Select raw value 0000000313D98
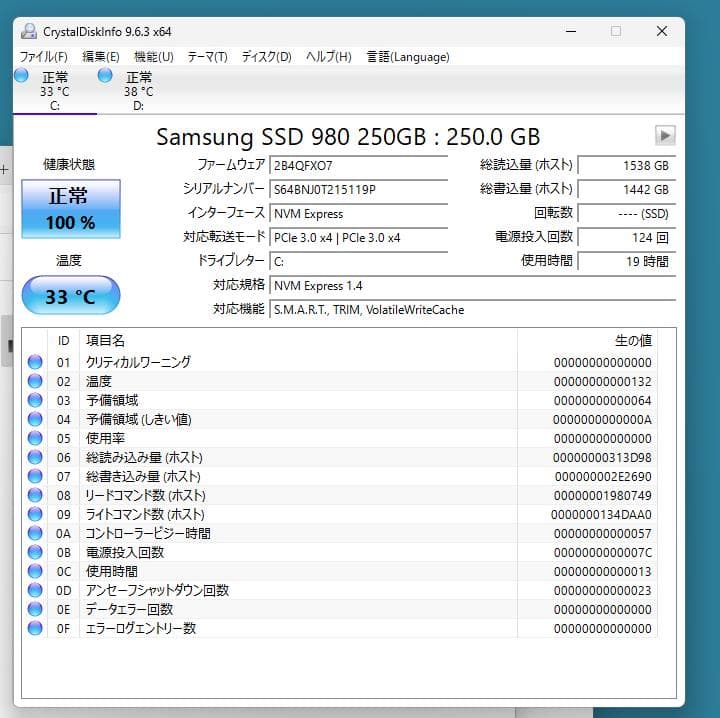This screenshot has width=720, height=718. coord(602,457)
